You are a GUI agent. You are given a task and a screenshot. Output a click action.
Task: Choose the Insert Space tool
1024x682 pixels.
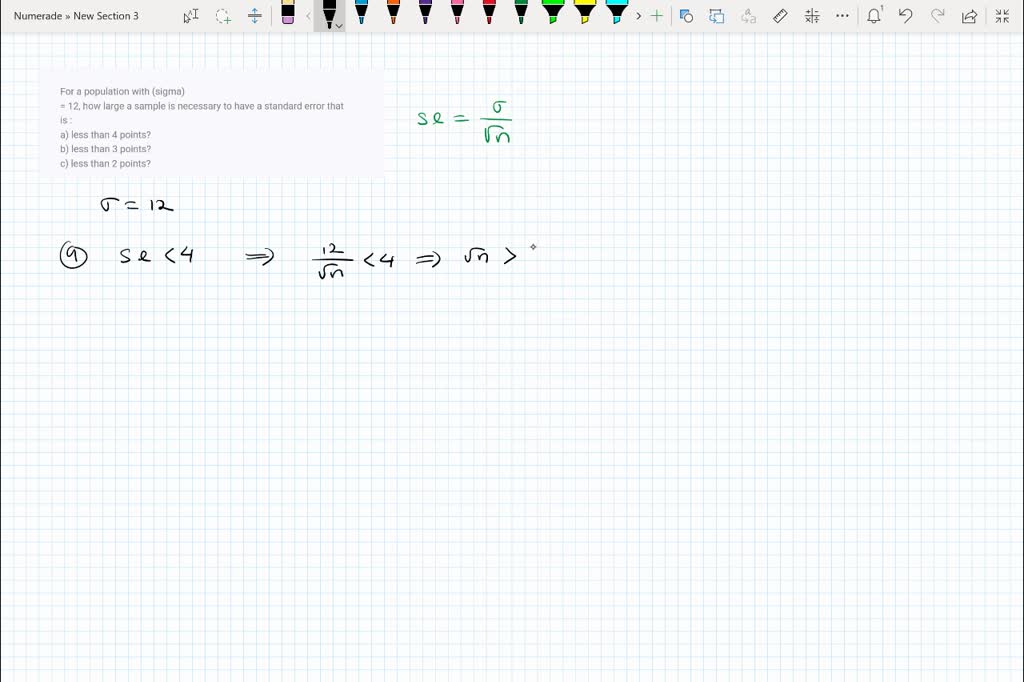[255, 16]
